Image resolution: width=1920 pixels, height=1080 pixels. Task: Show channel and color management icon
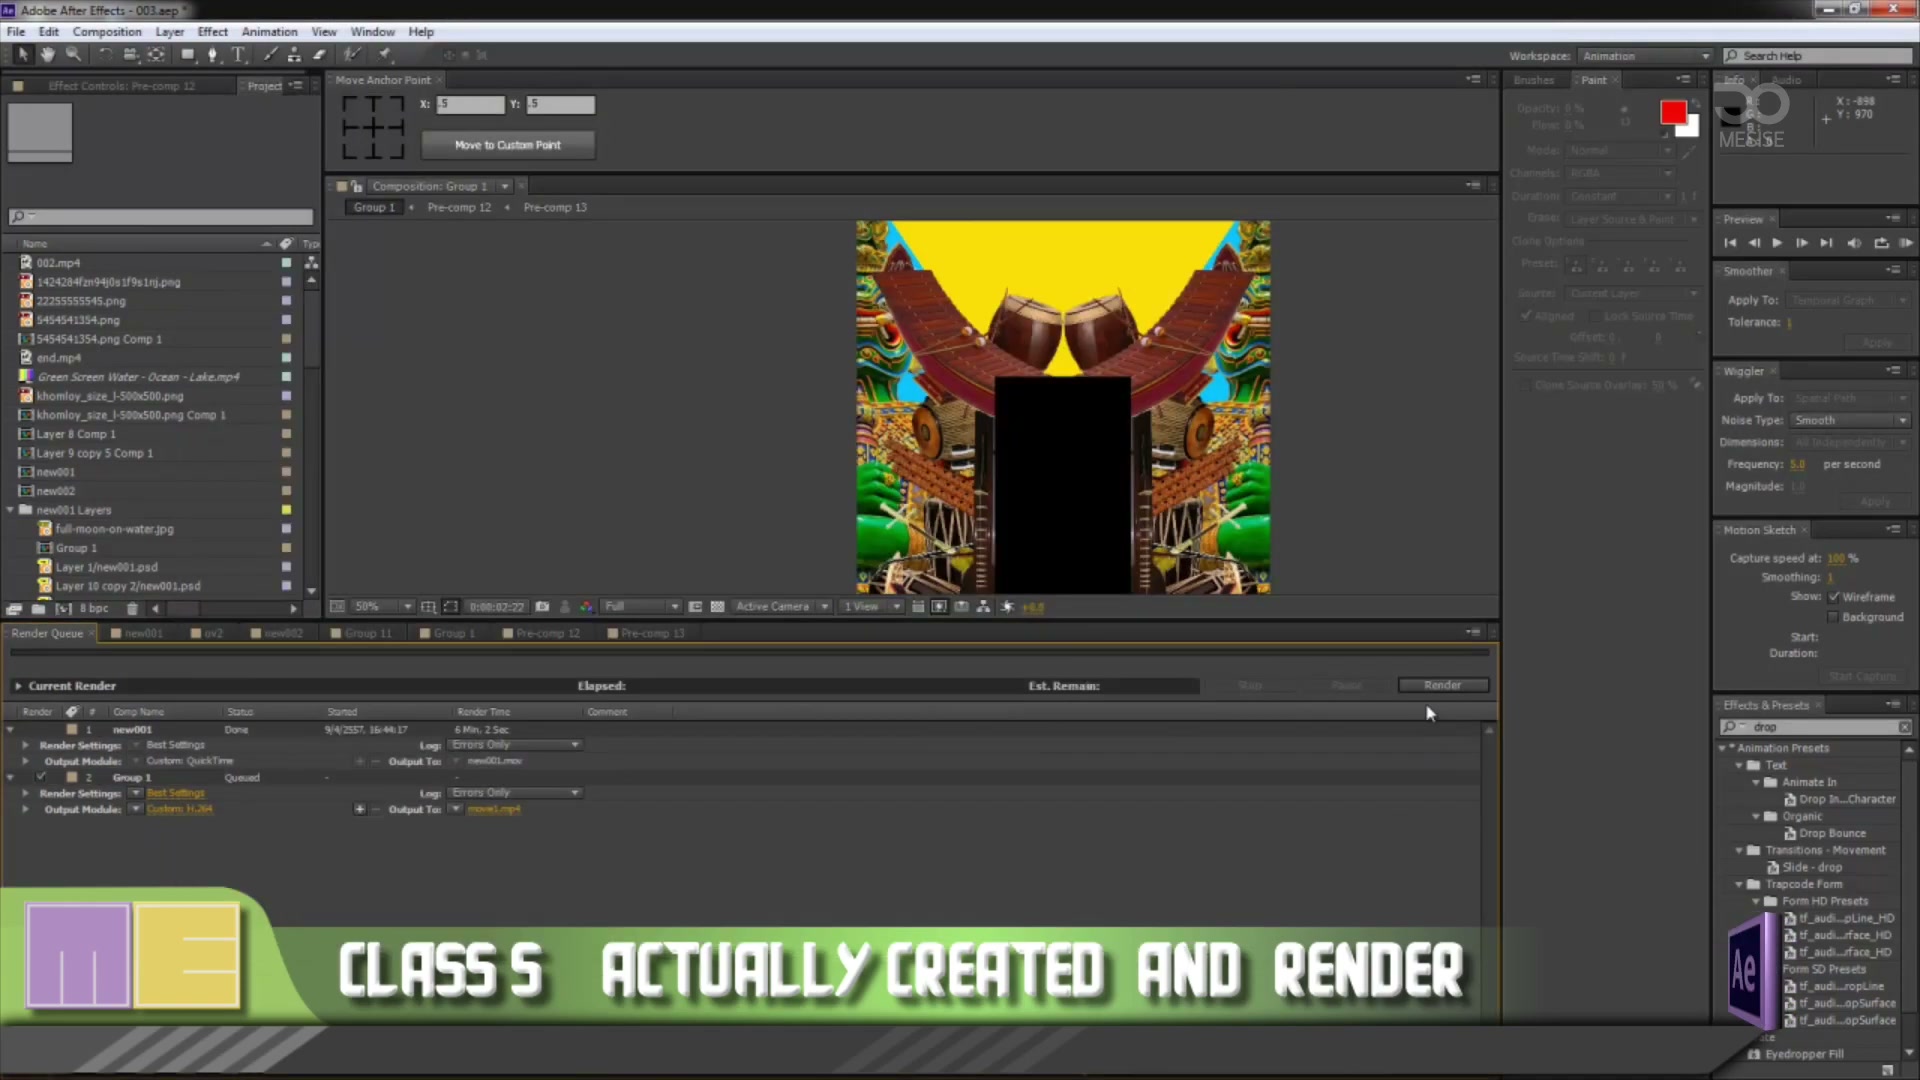click(587, 607)
